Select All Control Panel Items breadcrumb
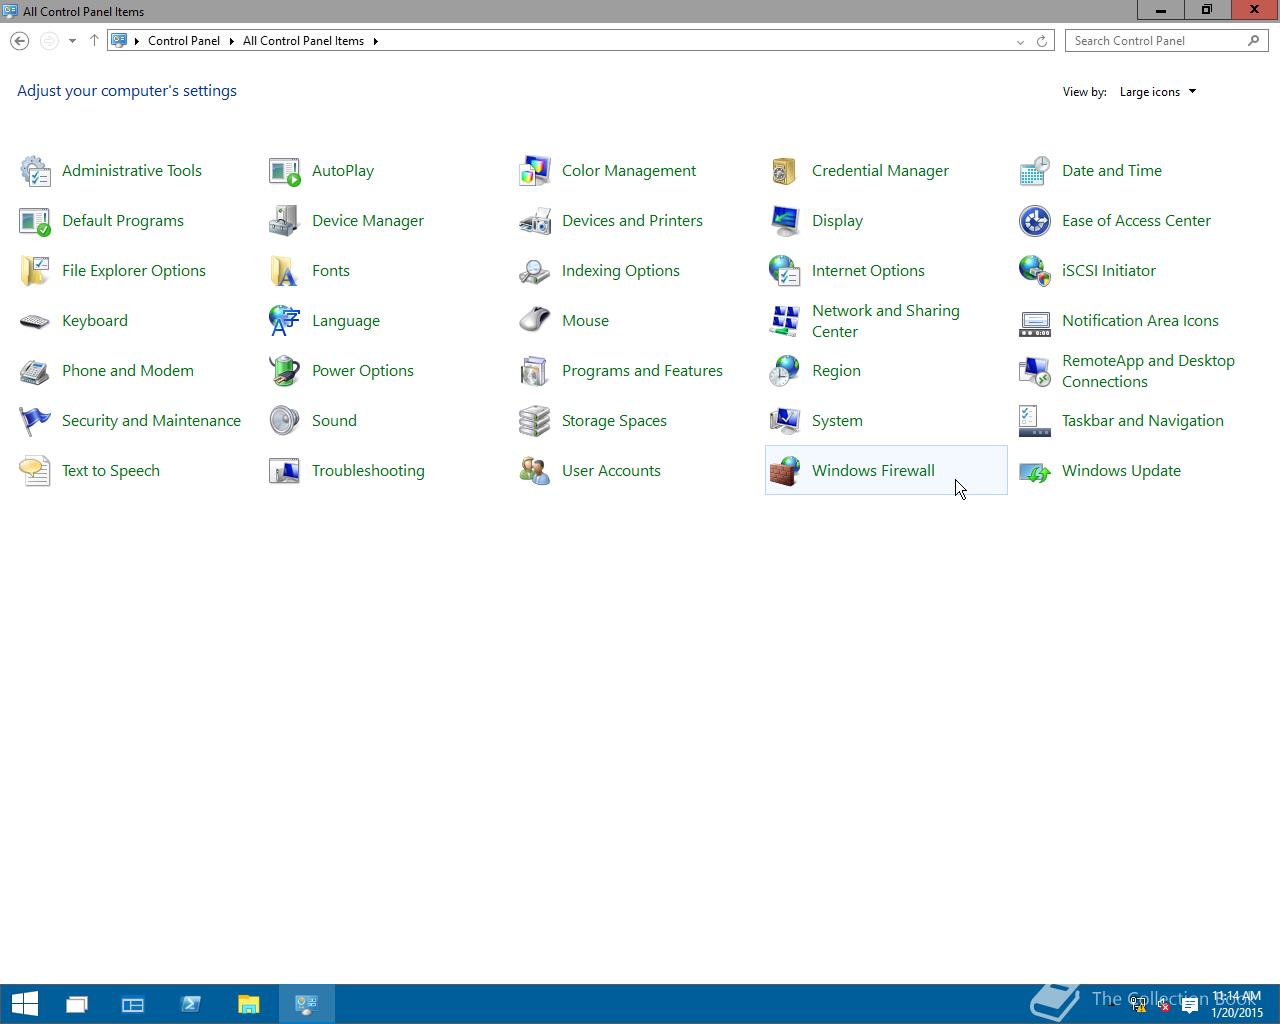Image resolution: width=1280 pixels, height=1024 pixels. click(x=303, y=41)
